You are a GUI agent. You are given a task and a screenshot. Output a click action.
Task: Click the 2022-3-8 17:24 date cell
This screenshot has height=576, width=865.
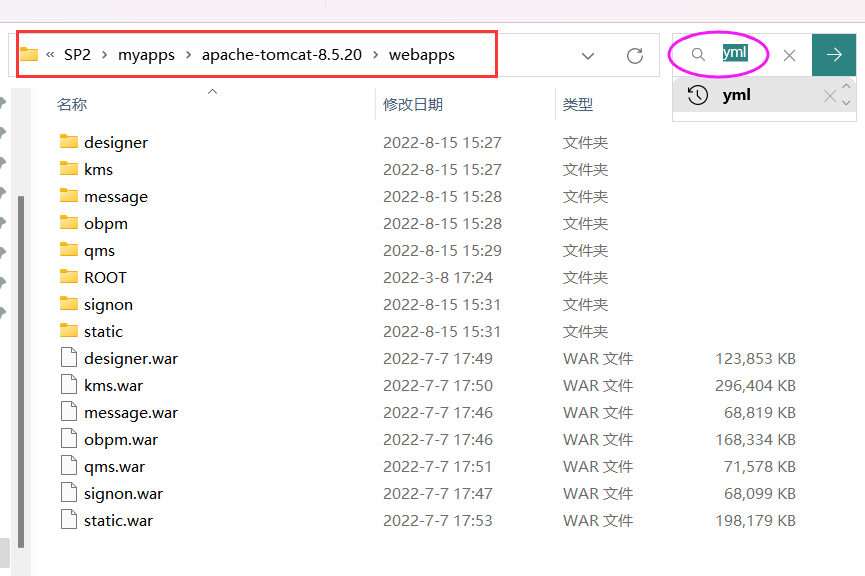[437, 278]
